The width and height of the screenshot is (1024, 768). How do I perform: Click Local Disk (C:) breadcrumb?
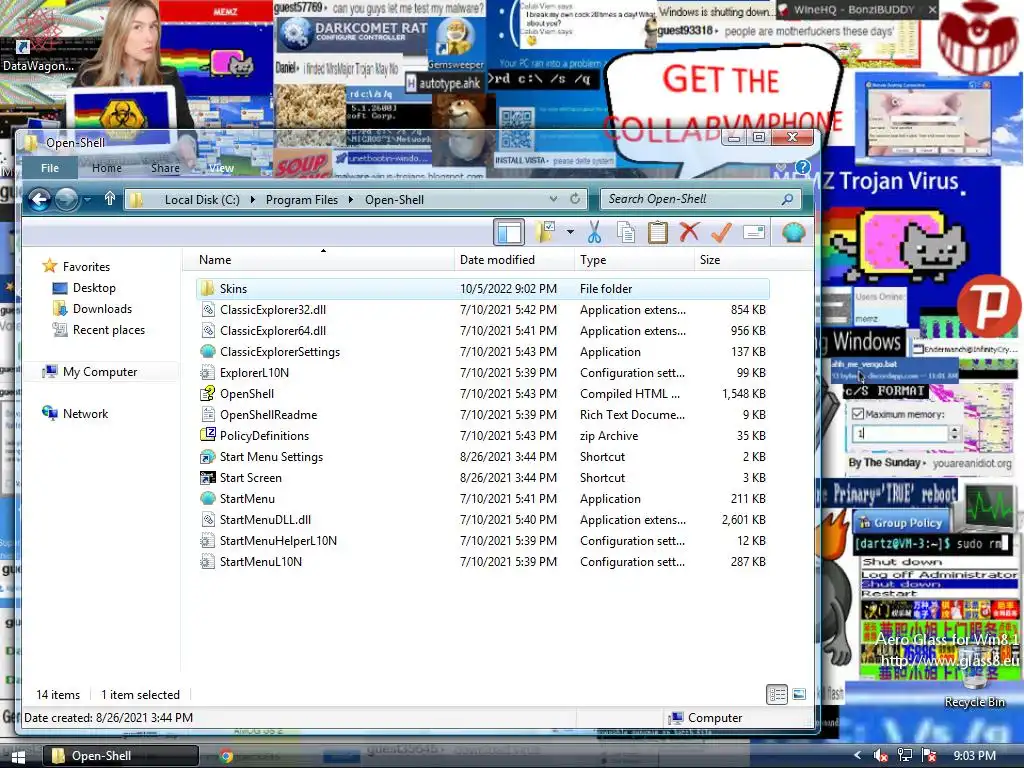(202, 199)
